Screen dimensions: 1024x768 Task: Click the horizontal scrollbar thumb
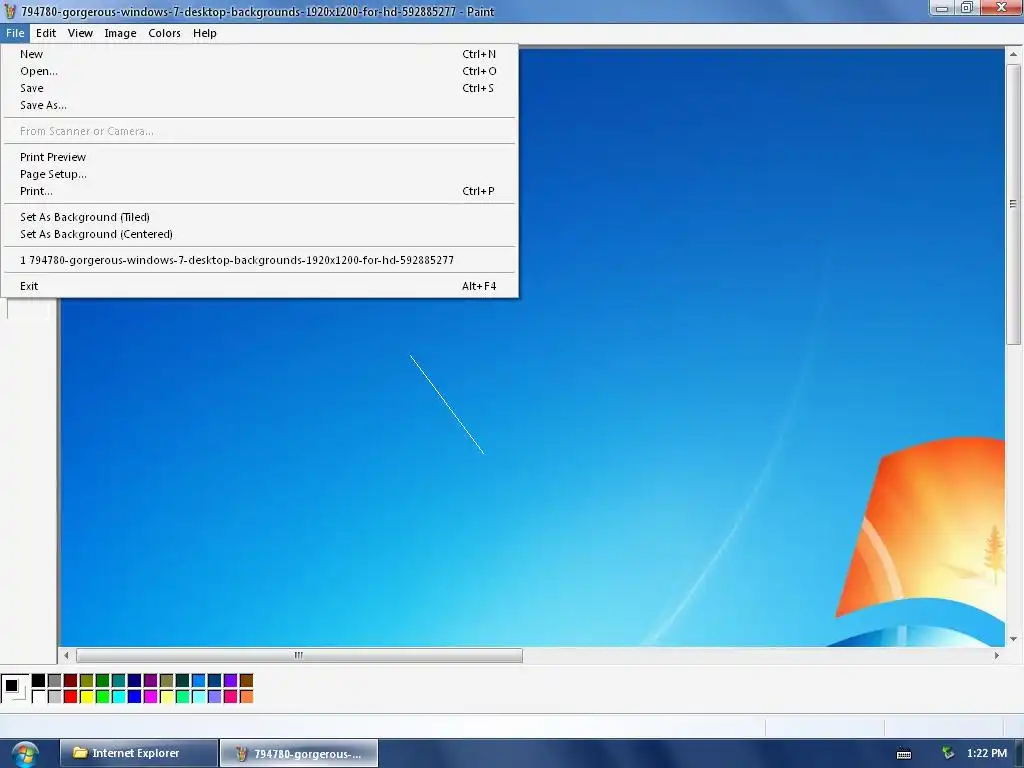click(x=299, y=655)
